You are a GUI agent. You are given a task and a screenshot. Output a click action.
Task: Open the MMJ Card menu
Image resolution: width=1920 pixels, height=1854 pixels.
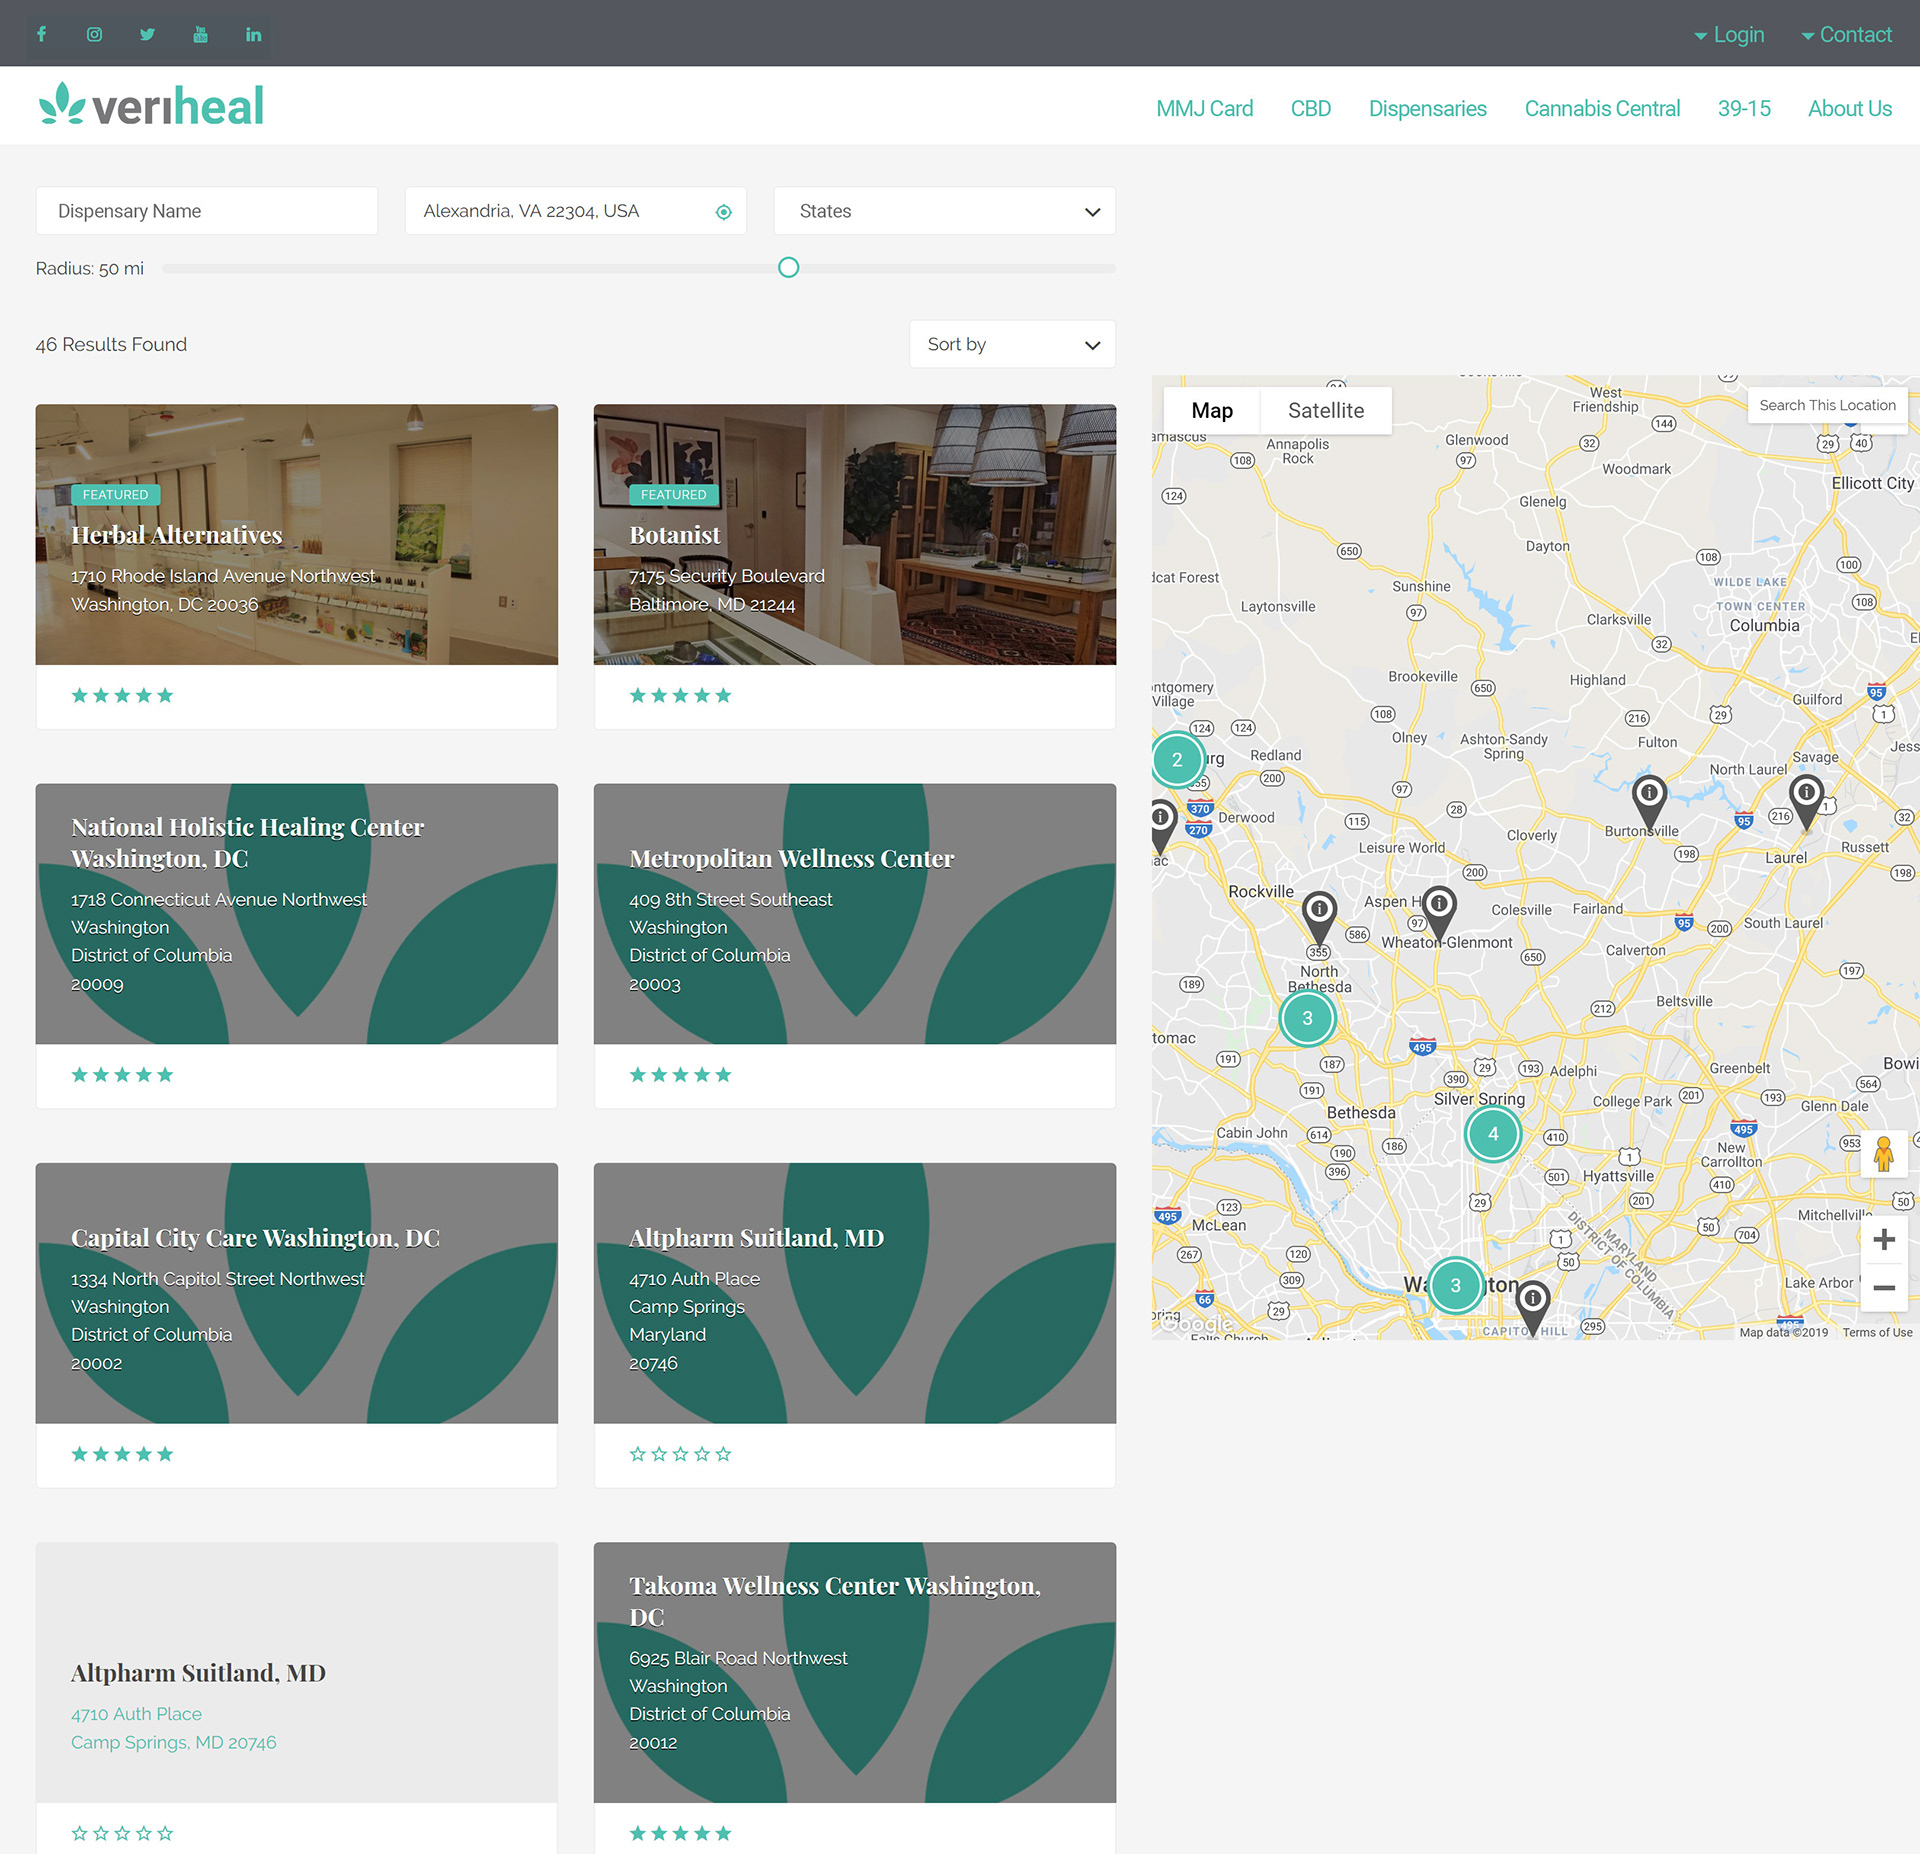[x=1204, y=108]
